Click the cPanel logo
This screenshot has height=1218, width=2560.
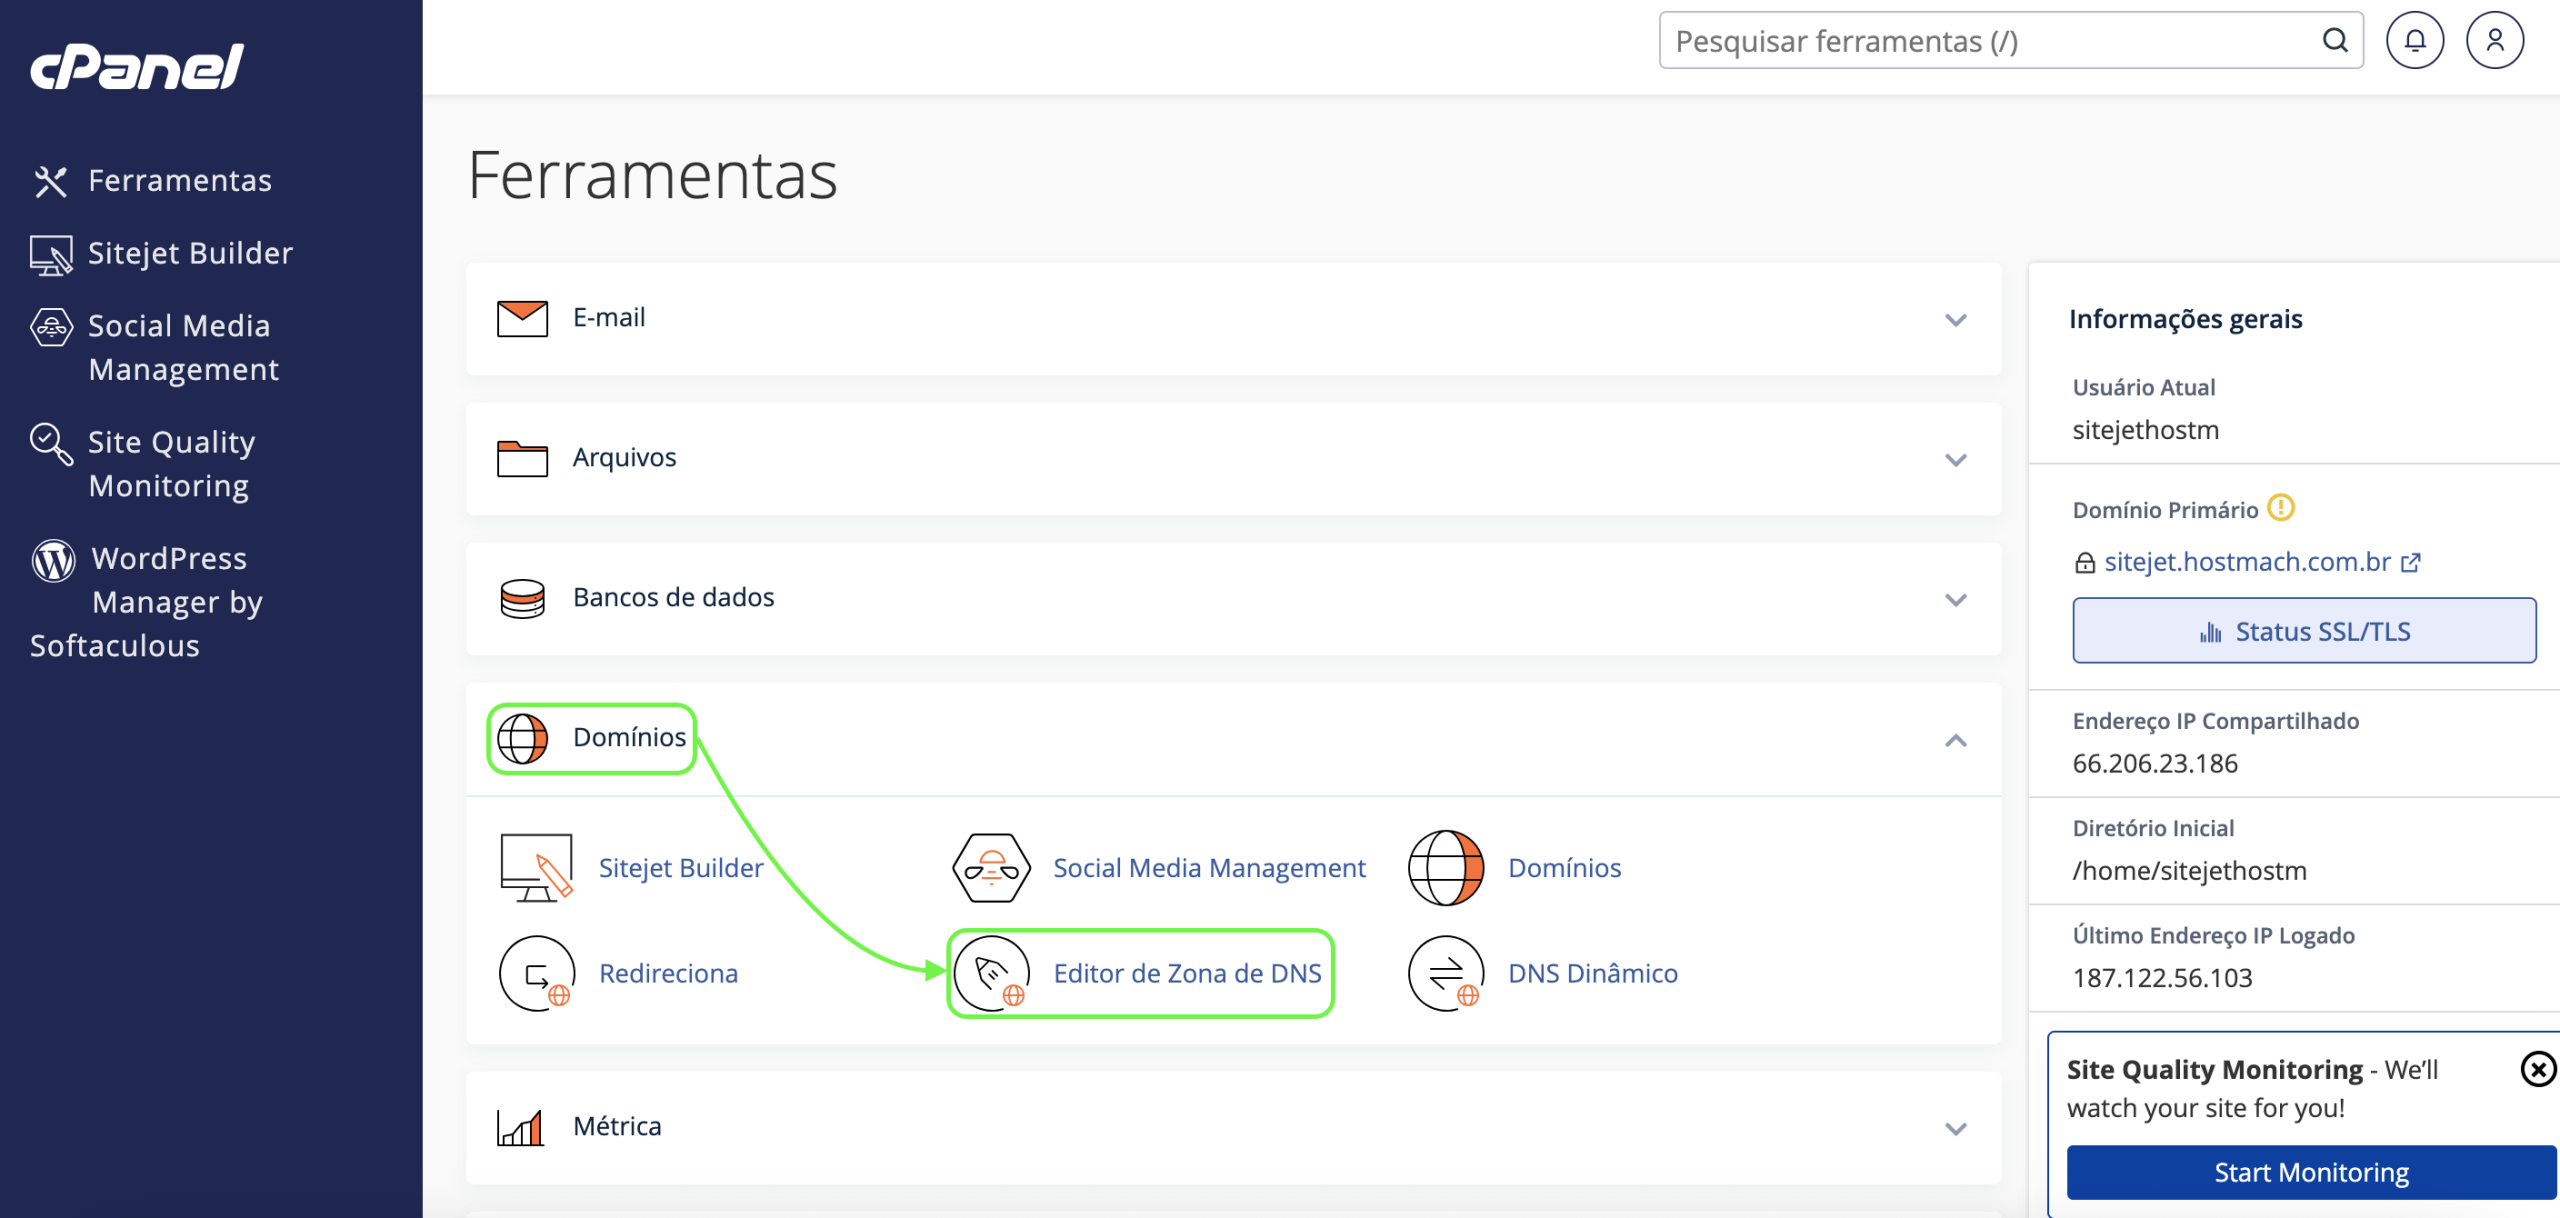coord(137,66)
